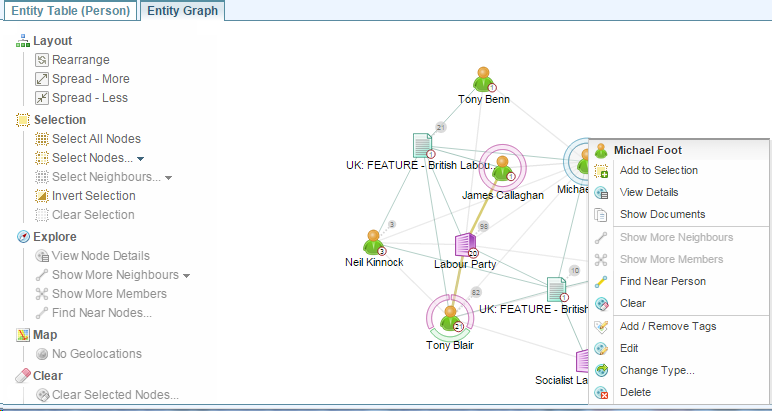Image resolution: width=772 pixels, height=411 pixels.
Task: Click the Invert Selection icon
Action: point(42,196)
